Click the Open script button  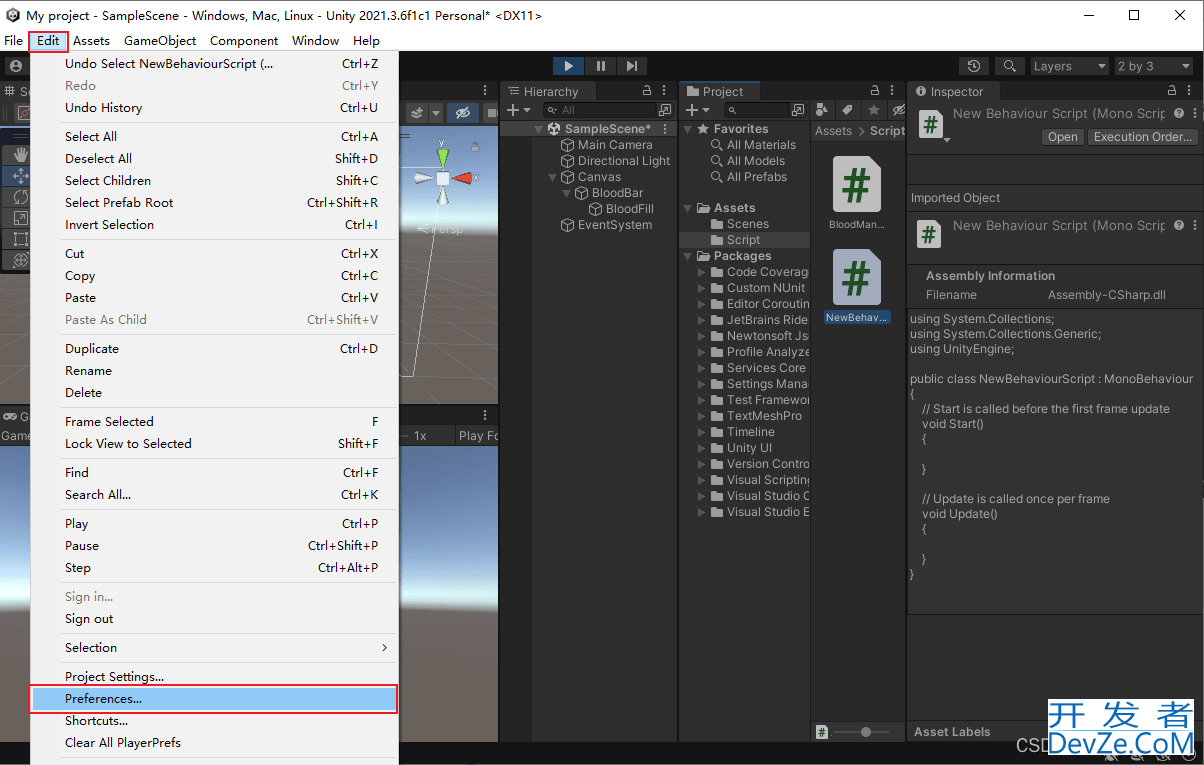coord(1063,137)
